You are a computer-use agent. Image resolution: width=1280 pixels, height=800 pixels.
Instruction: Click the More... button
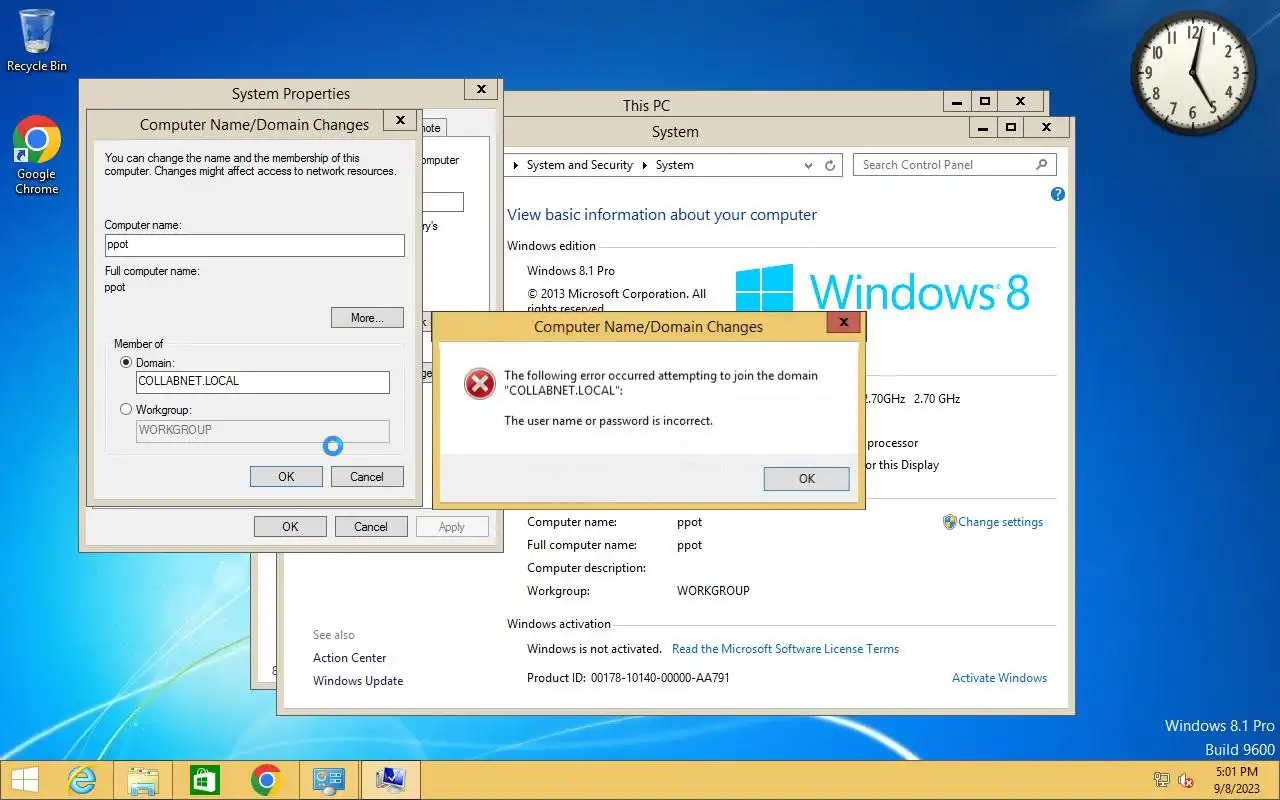(367, 318)
